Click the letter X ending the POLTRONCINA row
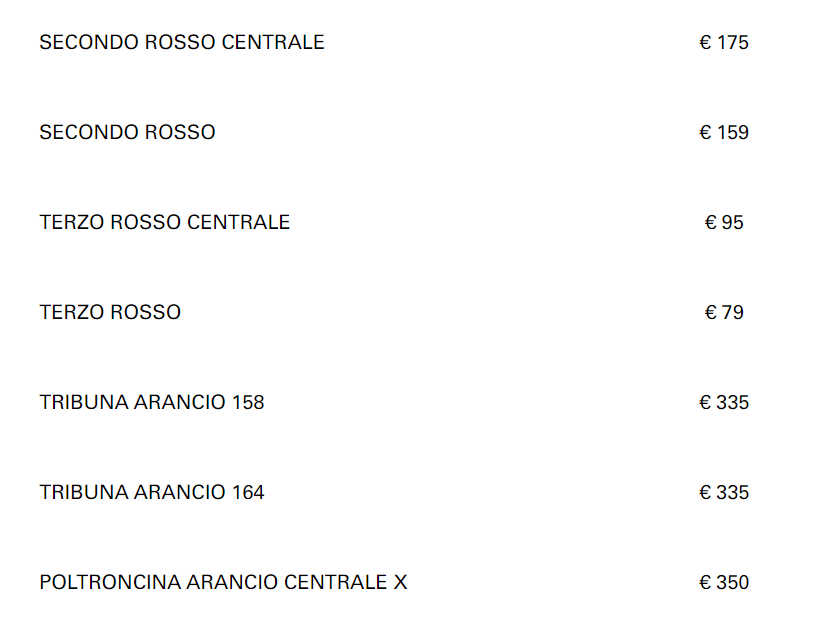The width and height of the screenshot is (822, 626). coord(400,583)
